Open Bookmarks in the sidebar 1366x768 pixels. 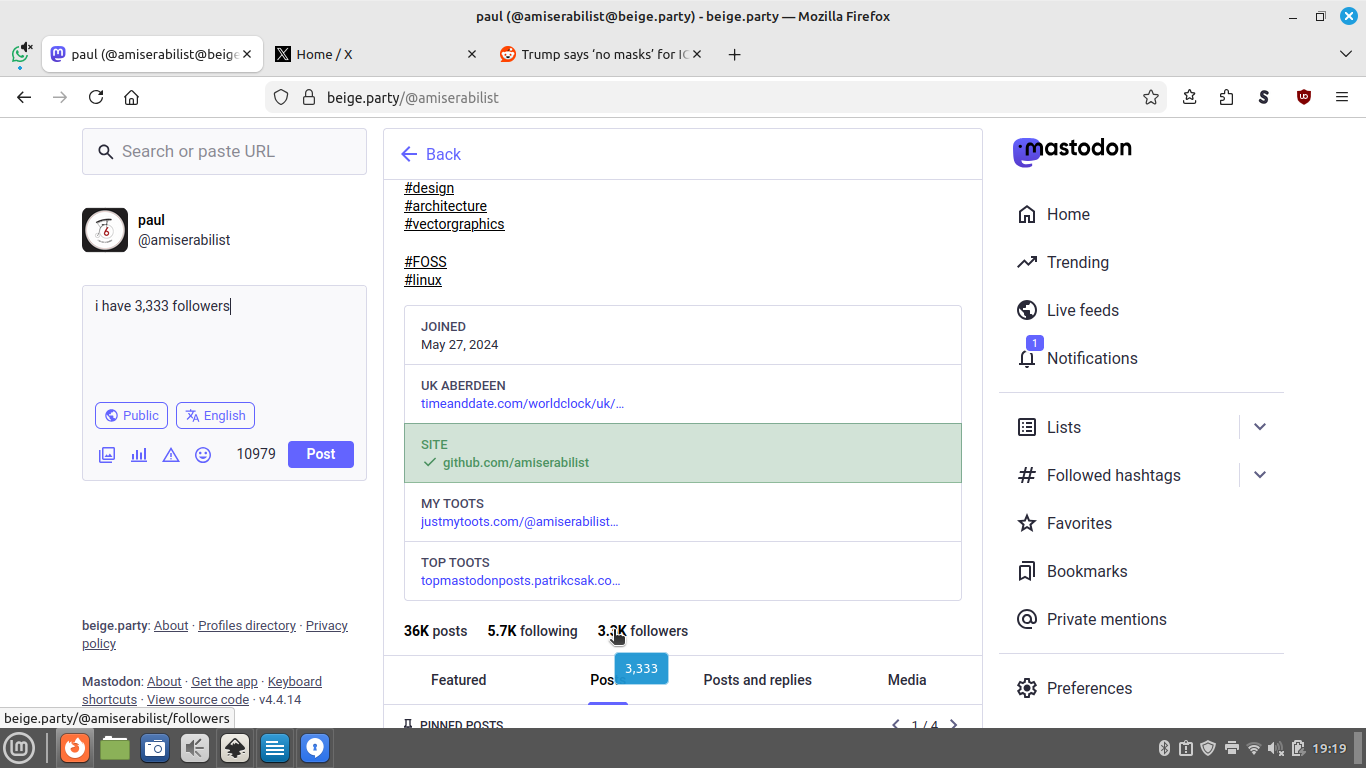point(1086,571)
